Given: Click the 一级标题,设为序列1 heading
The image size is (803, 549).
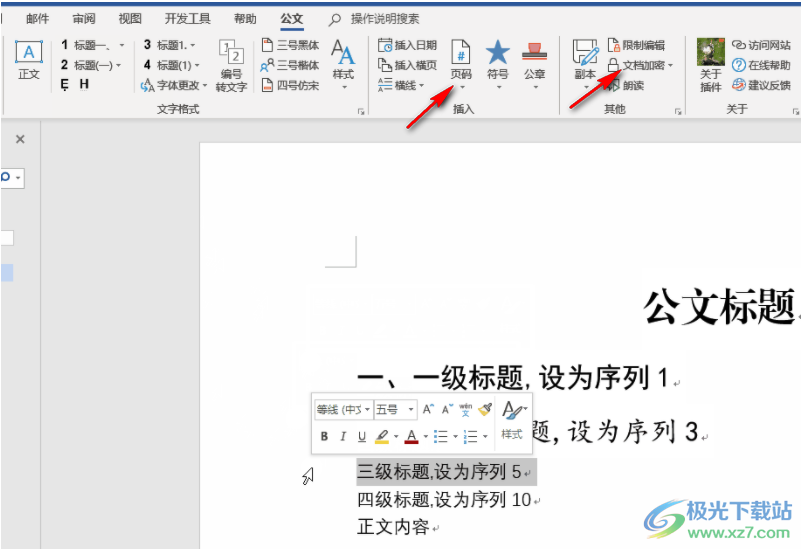Looking at the screenshot, I should click(513, 378).
